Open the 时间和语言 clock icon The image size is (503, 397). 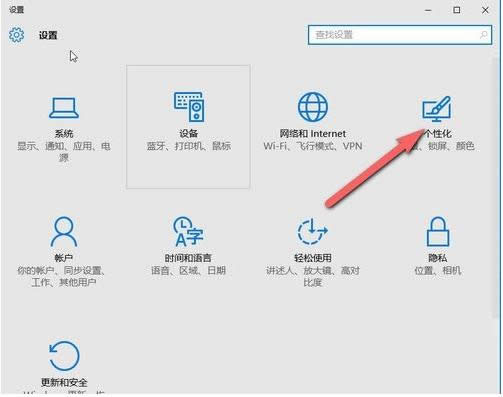coord(188,231)
